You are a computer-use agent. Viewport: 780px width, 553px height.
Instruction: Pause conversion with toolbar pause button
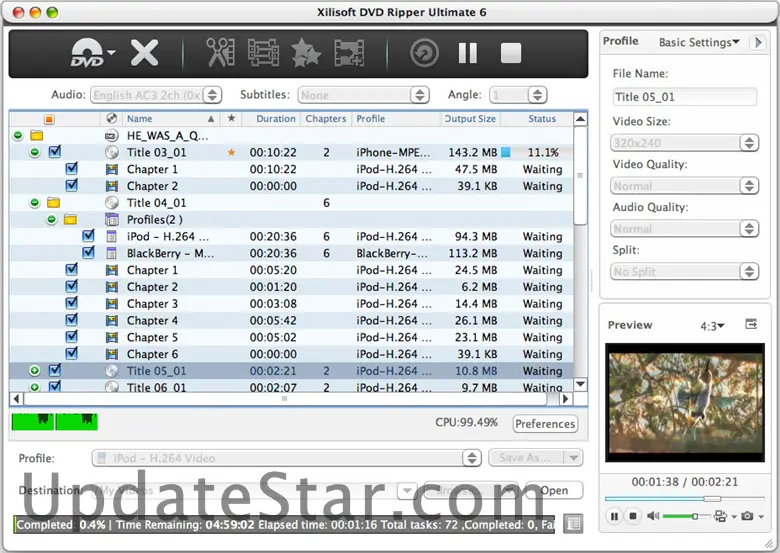[x=468, y=53]
